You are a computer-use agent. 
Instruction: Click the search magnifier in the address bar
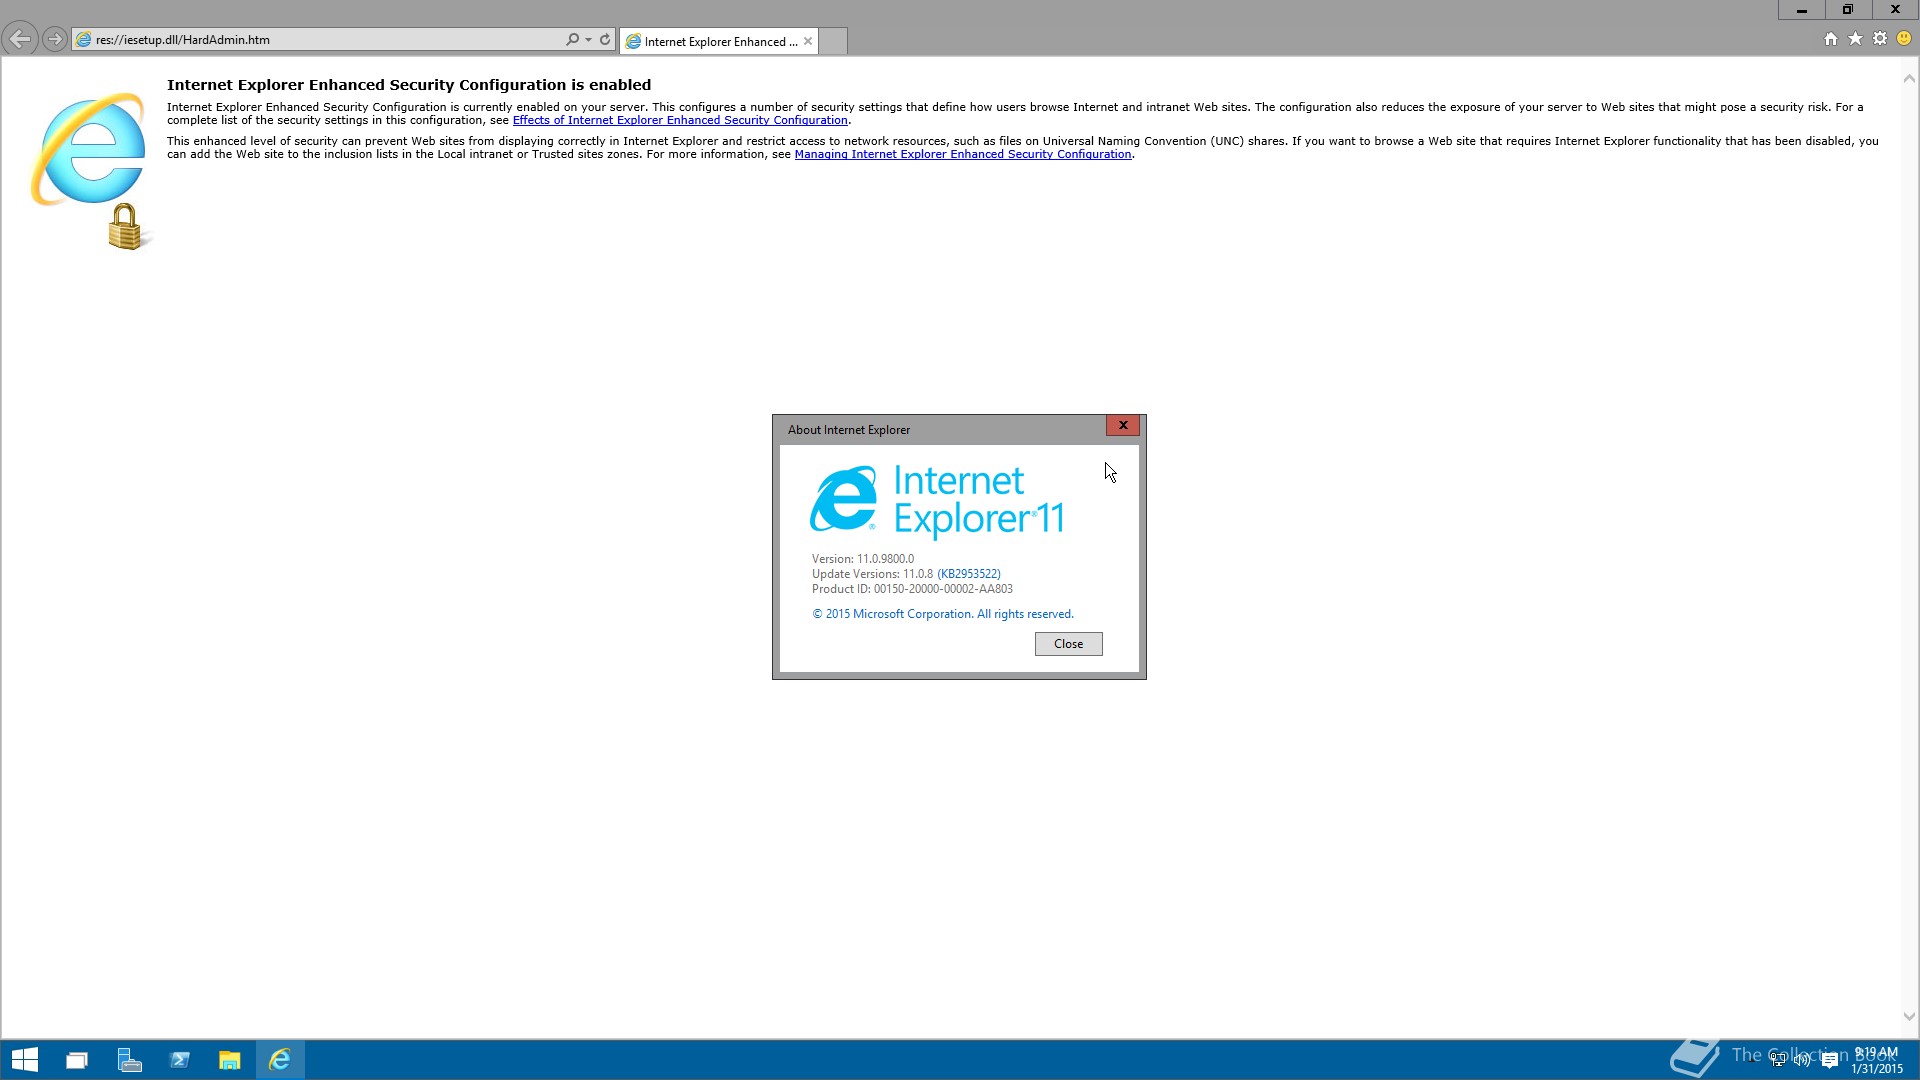[x=572, y=39]
